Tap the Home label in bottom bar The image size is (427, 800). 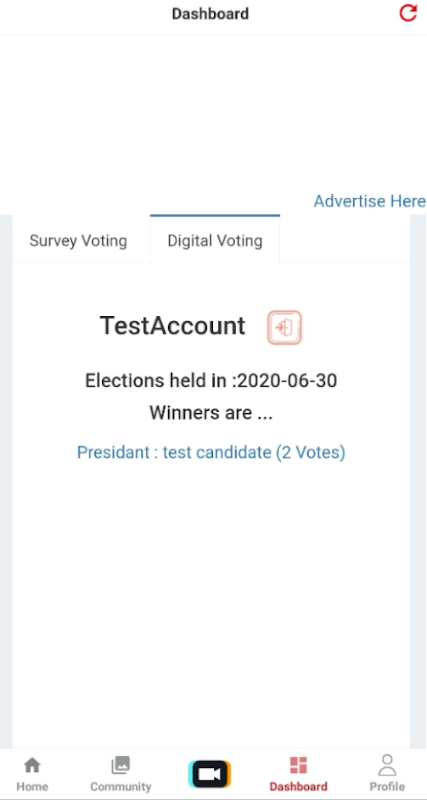click(32, 786)
